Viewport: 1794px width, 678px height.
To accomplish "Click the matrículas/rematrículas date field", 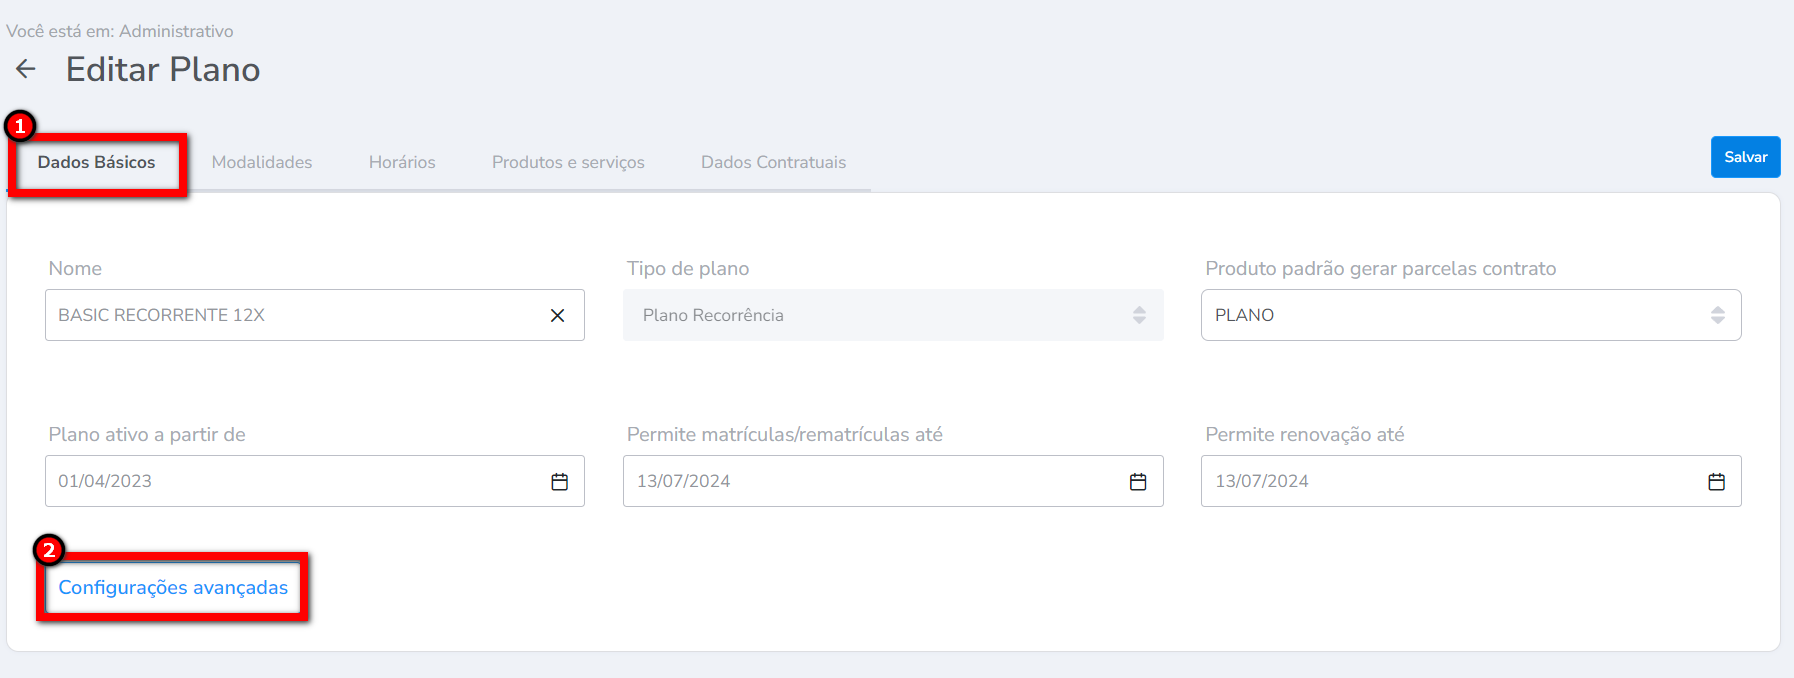I will [870, 482].
